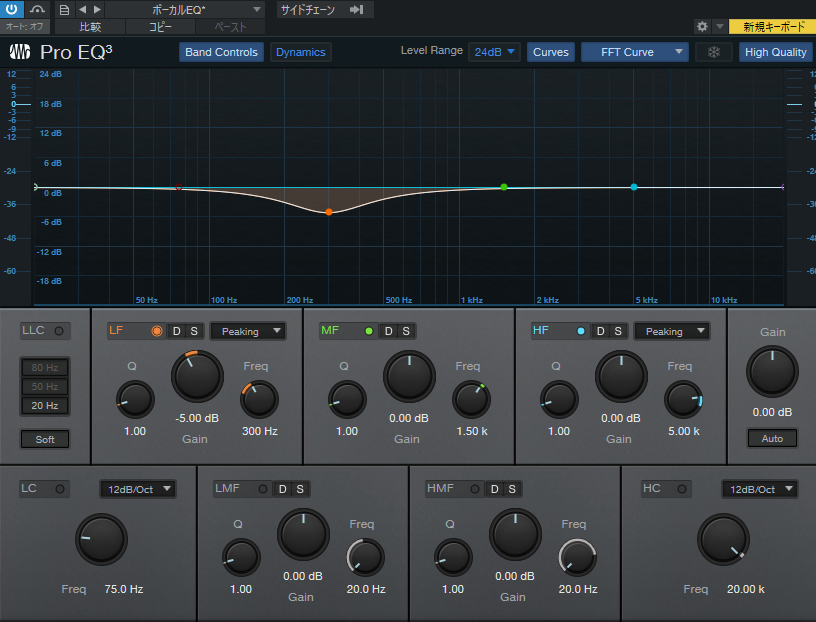Open the preset file document icon

[64, 9]
